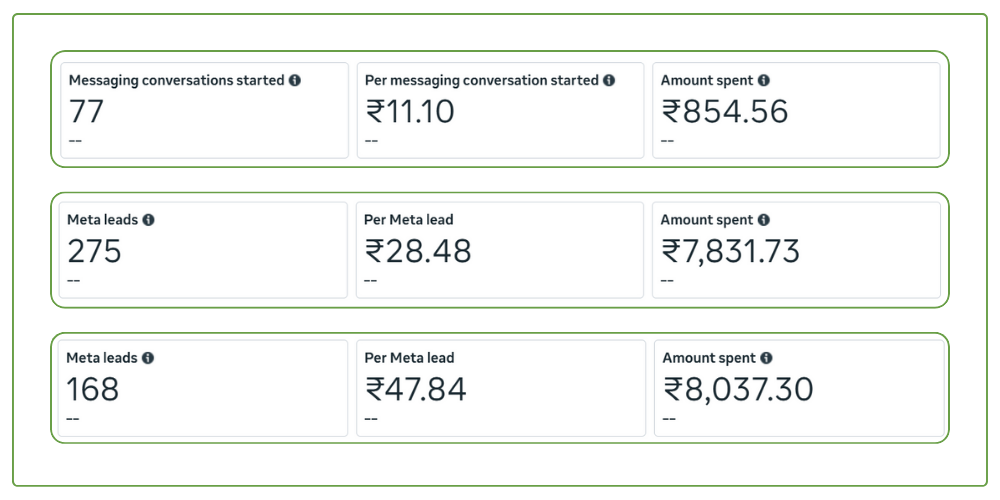
Task: Click info icon for Meta leads 168
Action: tap(148, 358)
